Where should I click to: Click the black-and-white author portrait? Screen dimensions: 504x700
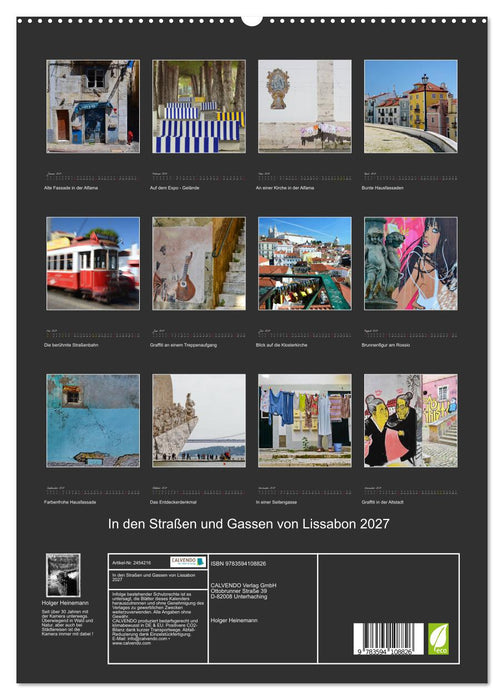pos(63,575)
